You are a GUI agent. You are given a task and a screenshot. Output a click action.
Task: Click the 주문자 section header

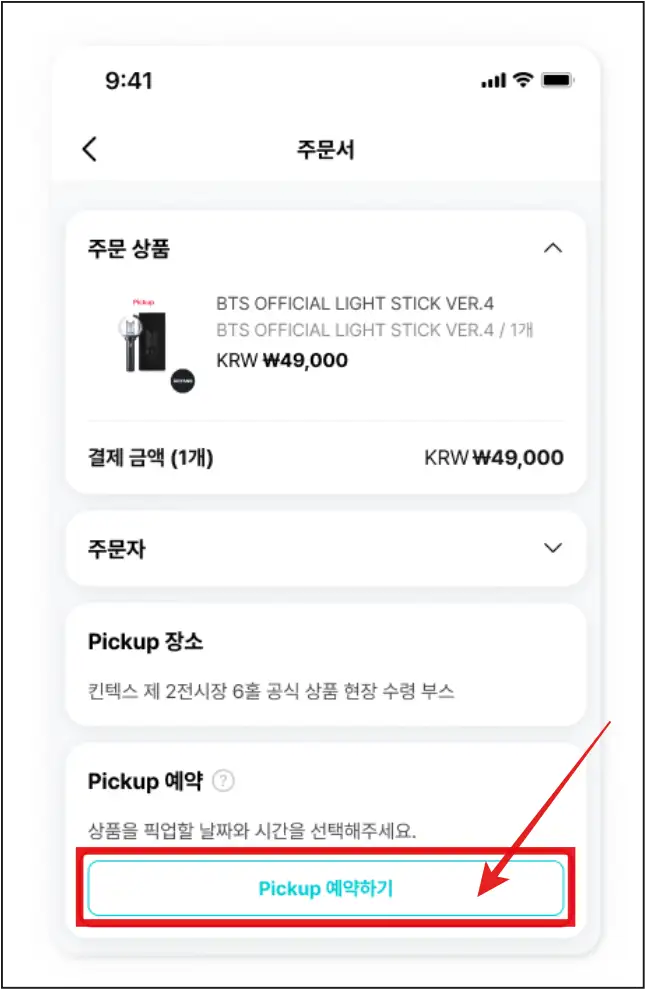(116, 549)
